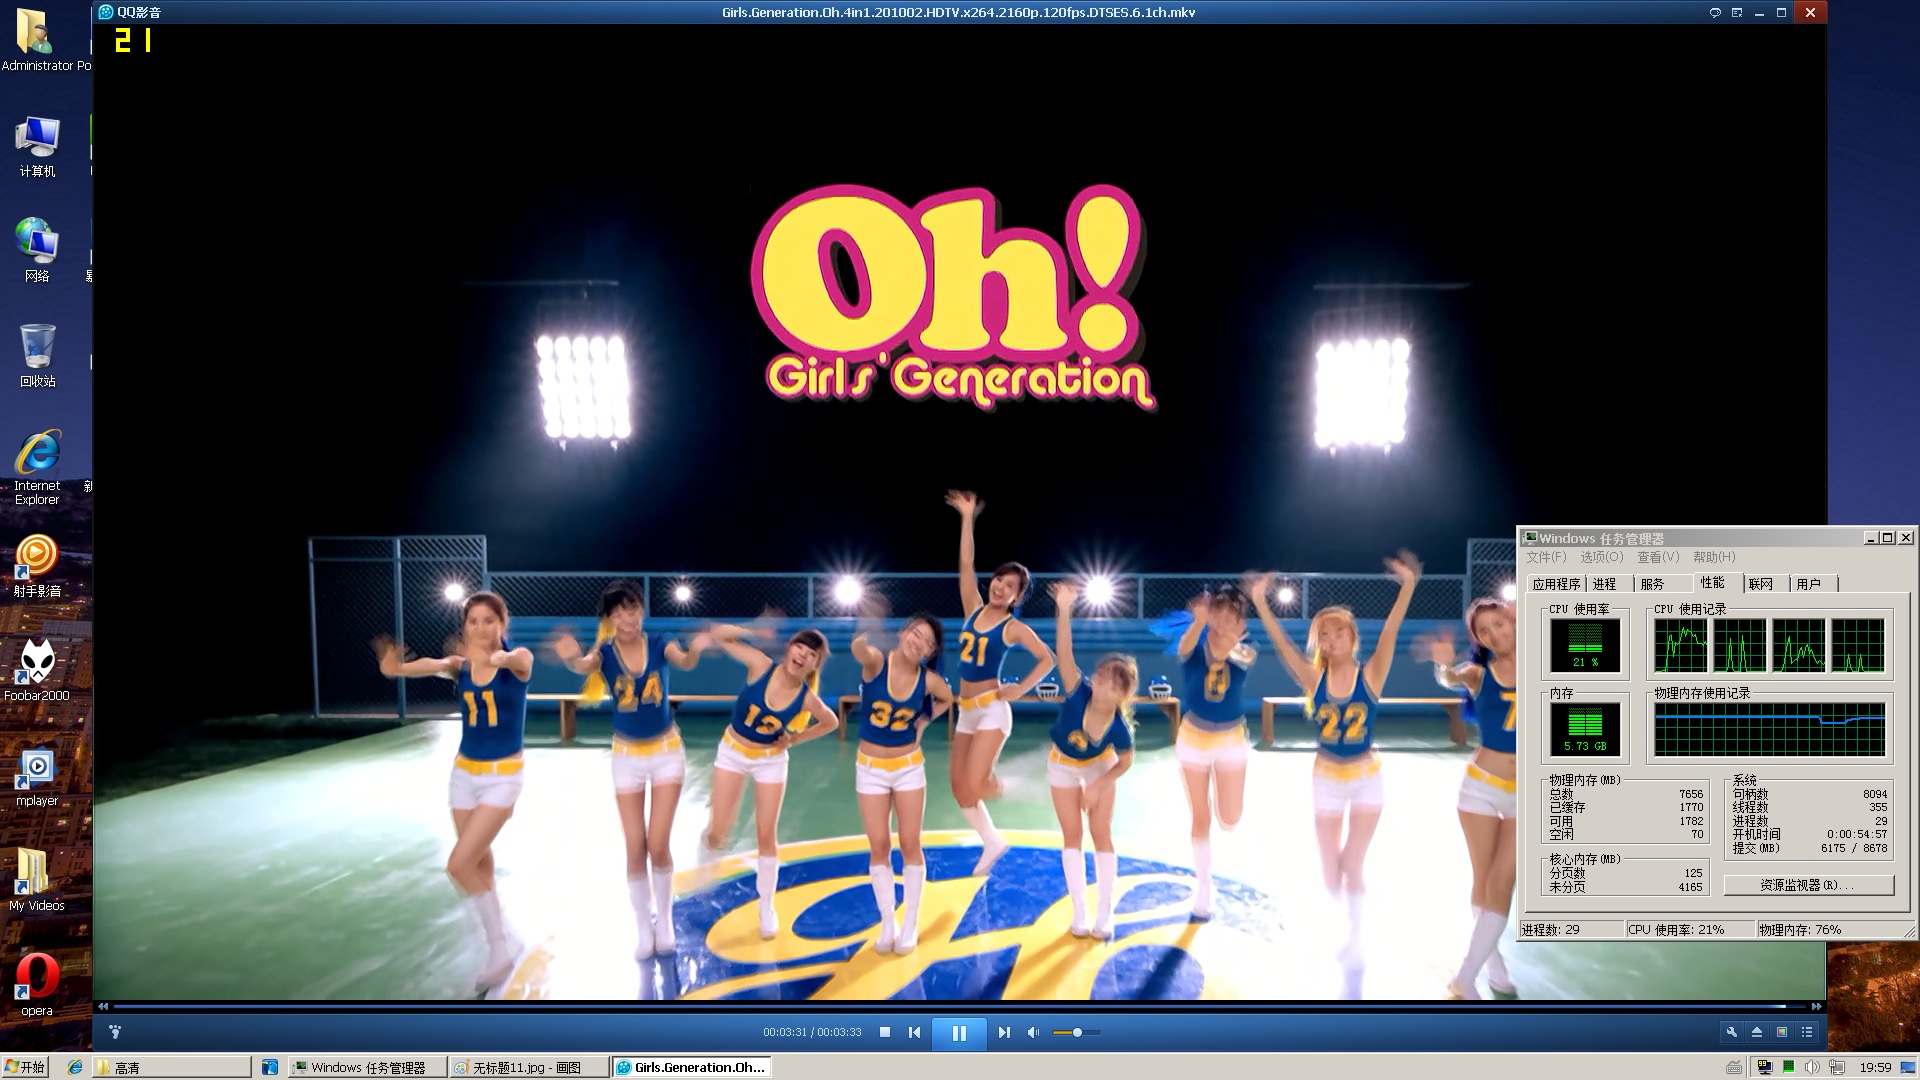The image size is (1920, 1080).
Task: Switch to mini mode via title bar icon
Action: [x=1737, y=12]
